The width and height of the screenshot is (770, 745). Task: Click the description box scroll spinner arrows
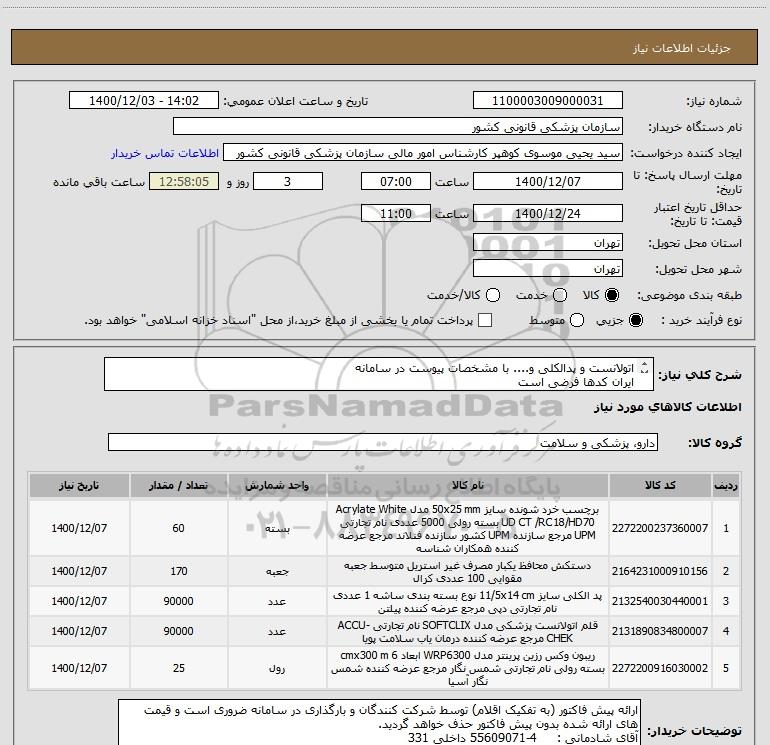coord(645,368)
